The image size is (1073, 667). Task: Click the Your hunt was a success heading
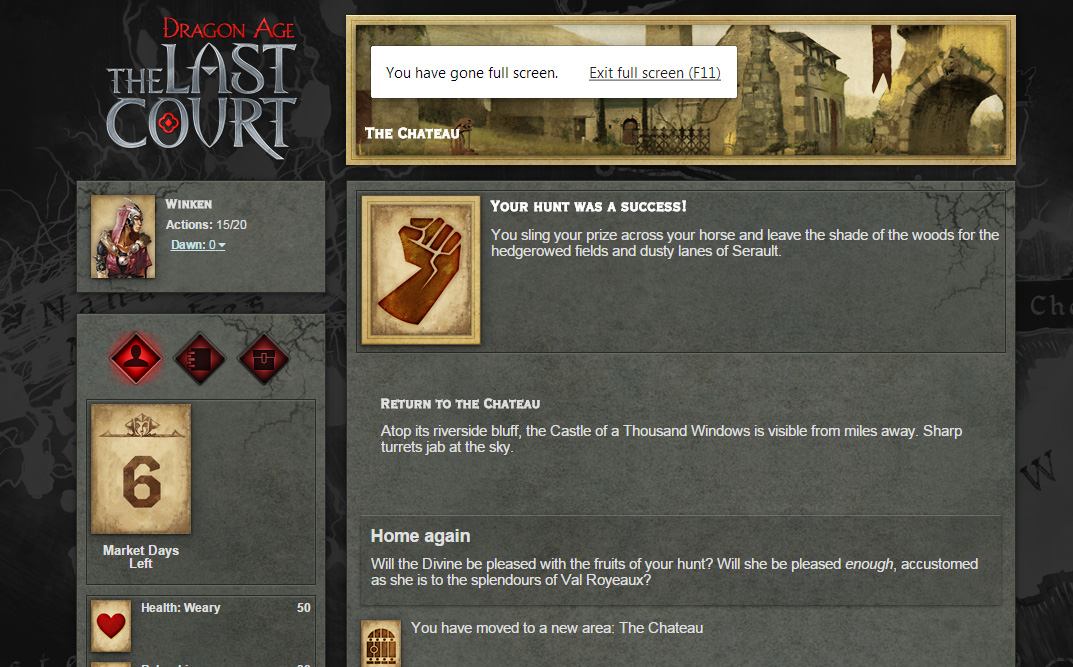[589, 207]
